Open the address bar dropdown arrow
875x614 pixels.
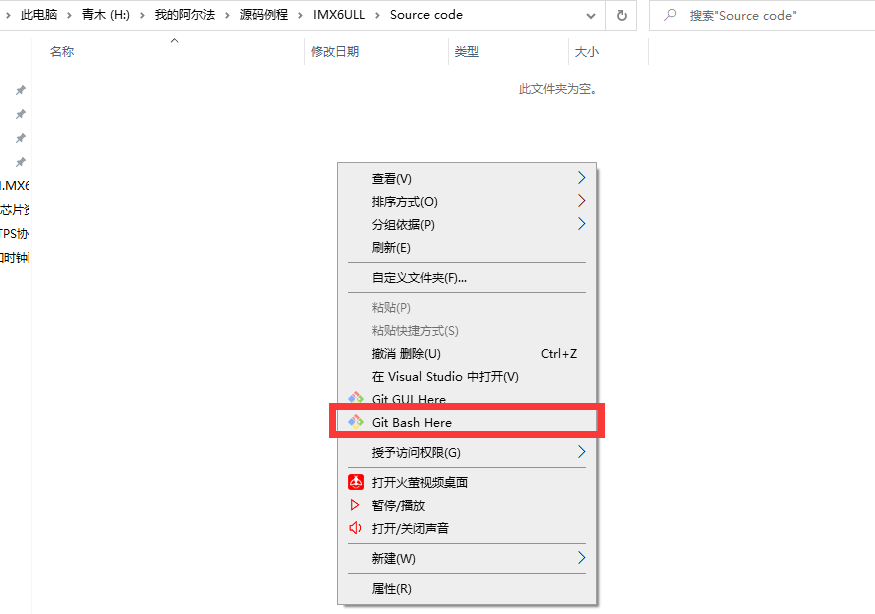pos(591,15)
